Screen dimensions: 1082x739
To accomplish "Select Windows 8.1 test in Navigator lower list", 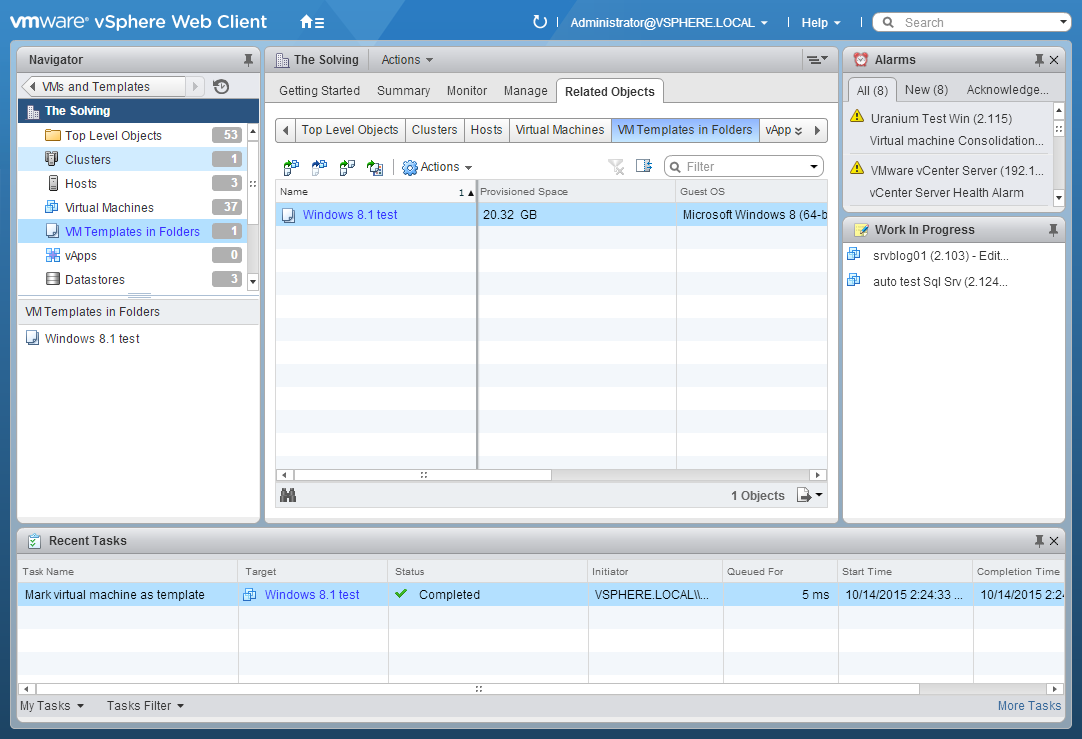I will coord(92,339).
